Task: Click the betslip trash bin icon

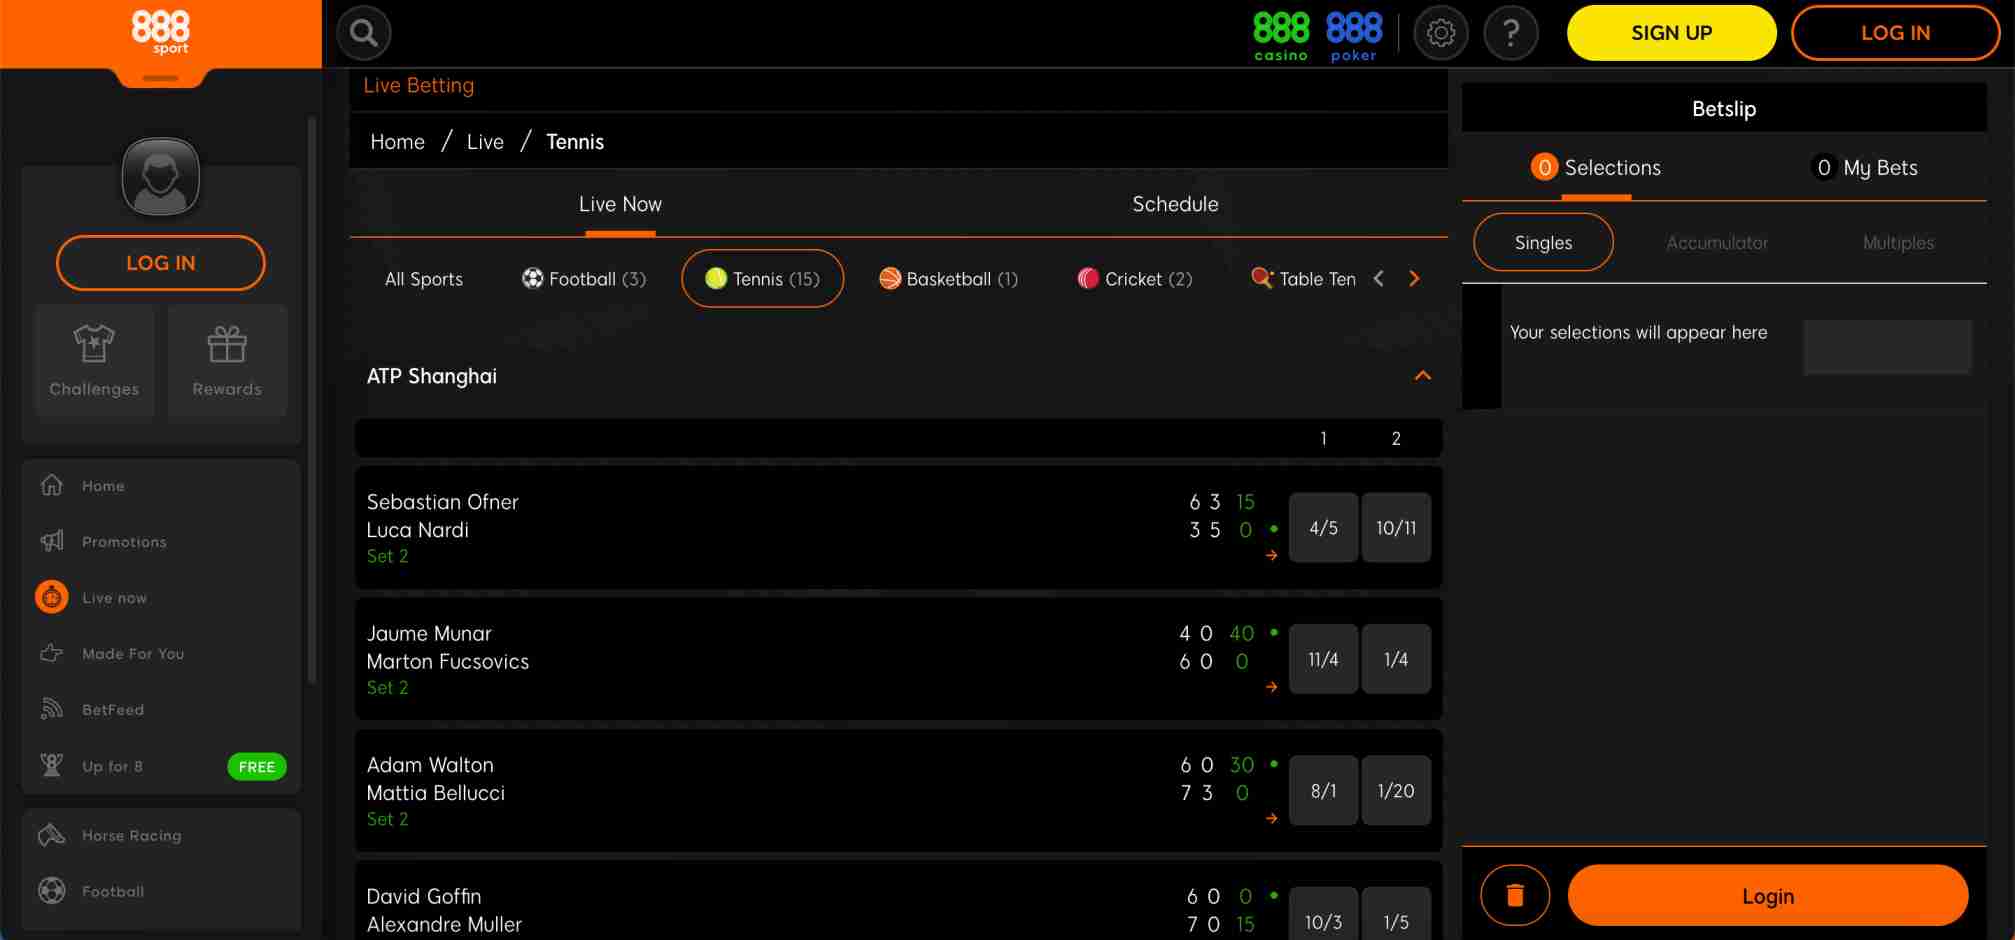Action: [x=1515, y=895]
